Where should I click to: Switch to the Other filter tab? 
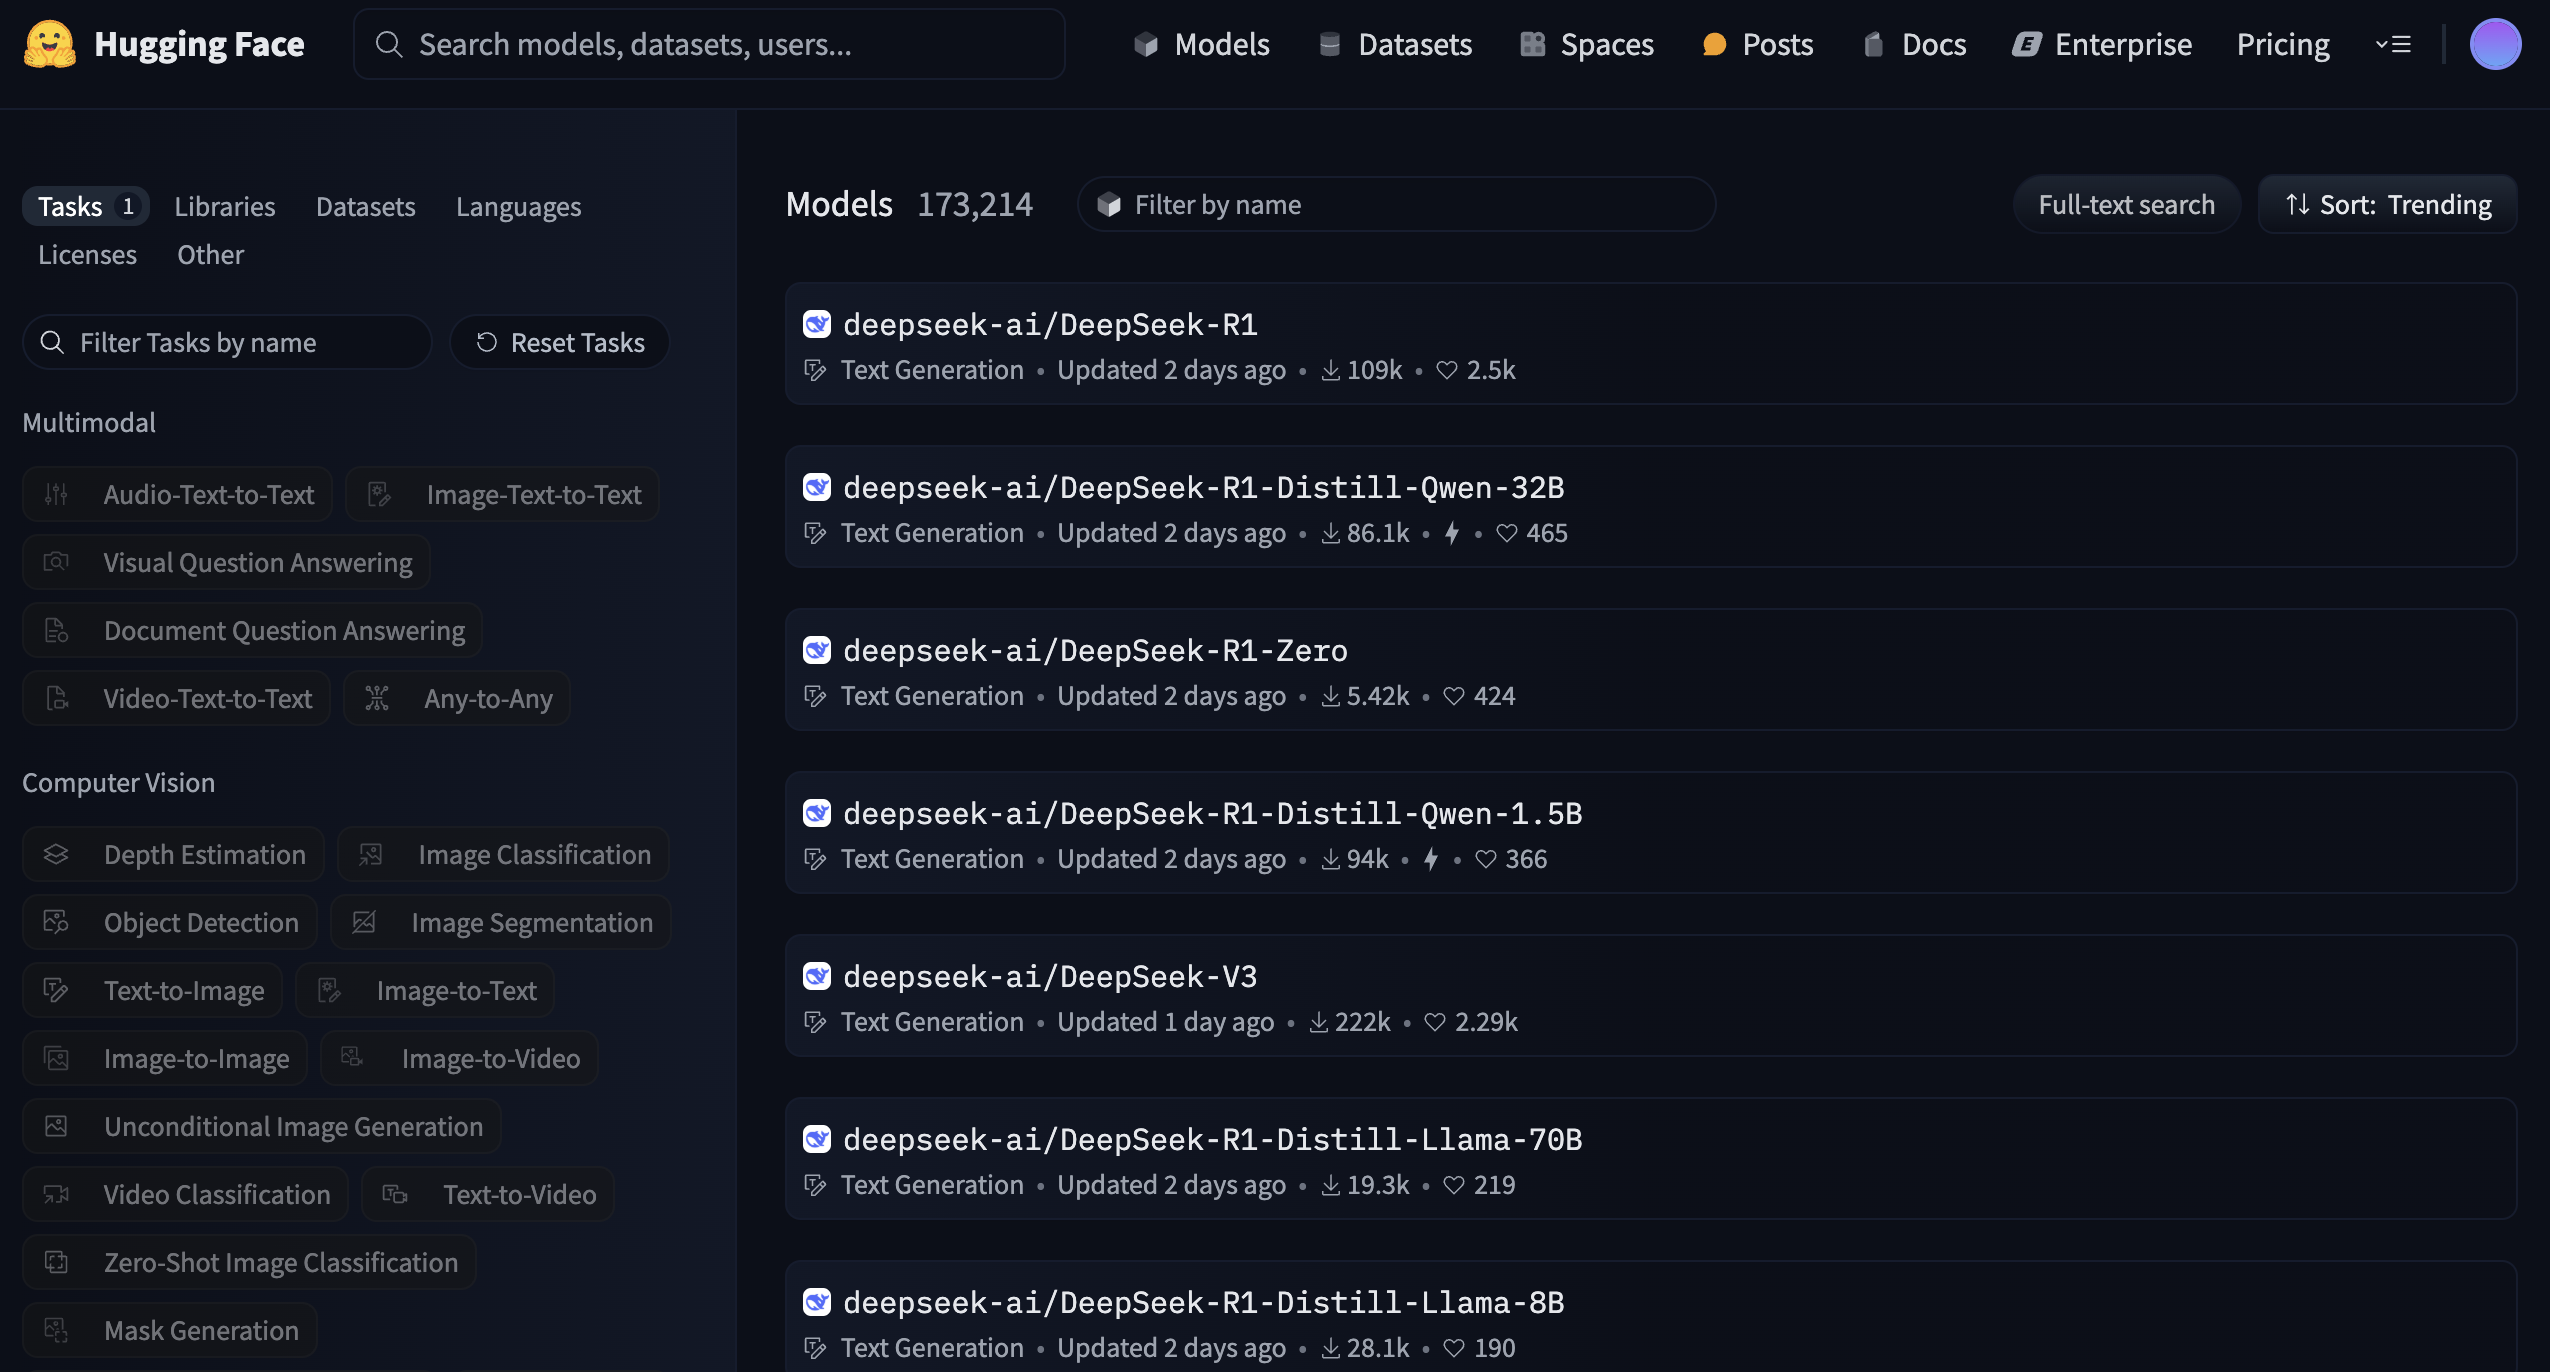click(210, 254)
